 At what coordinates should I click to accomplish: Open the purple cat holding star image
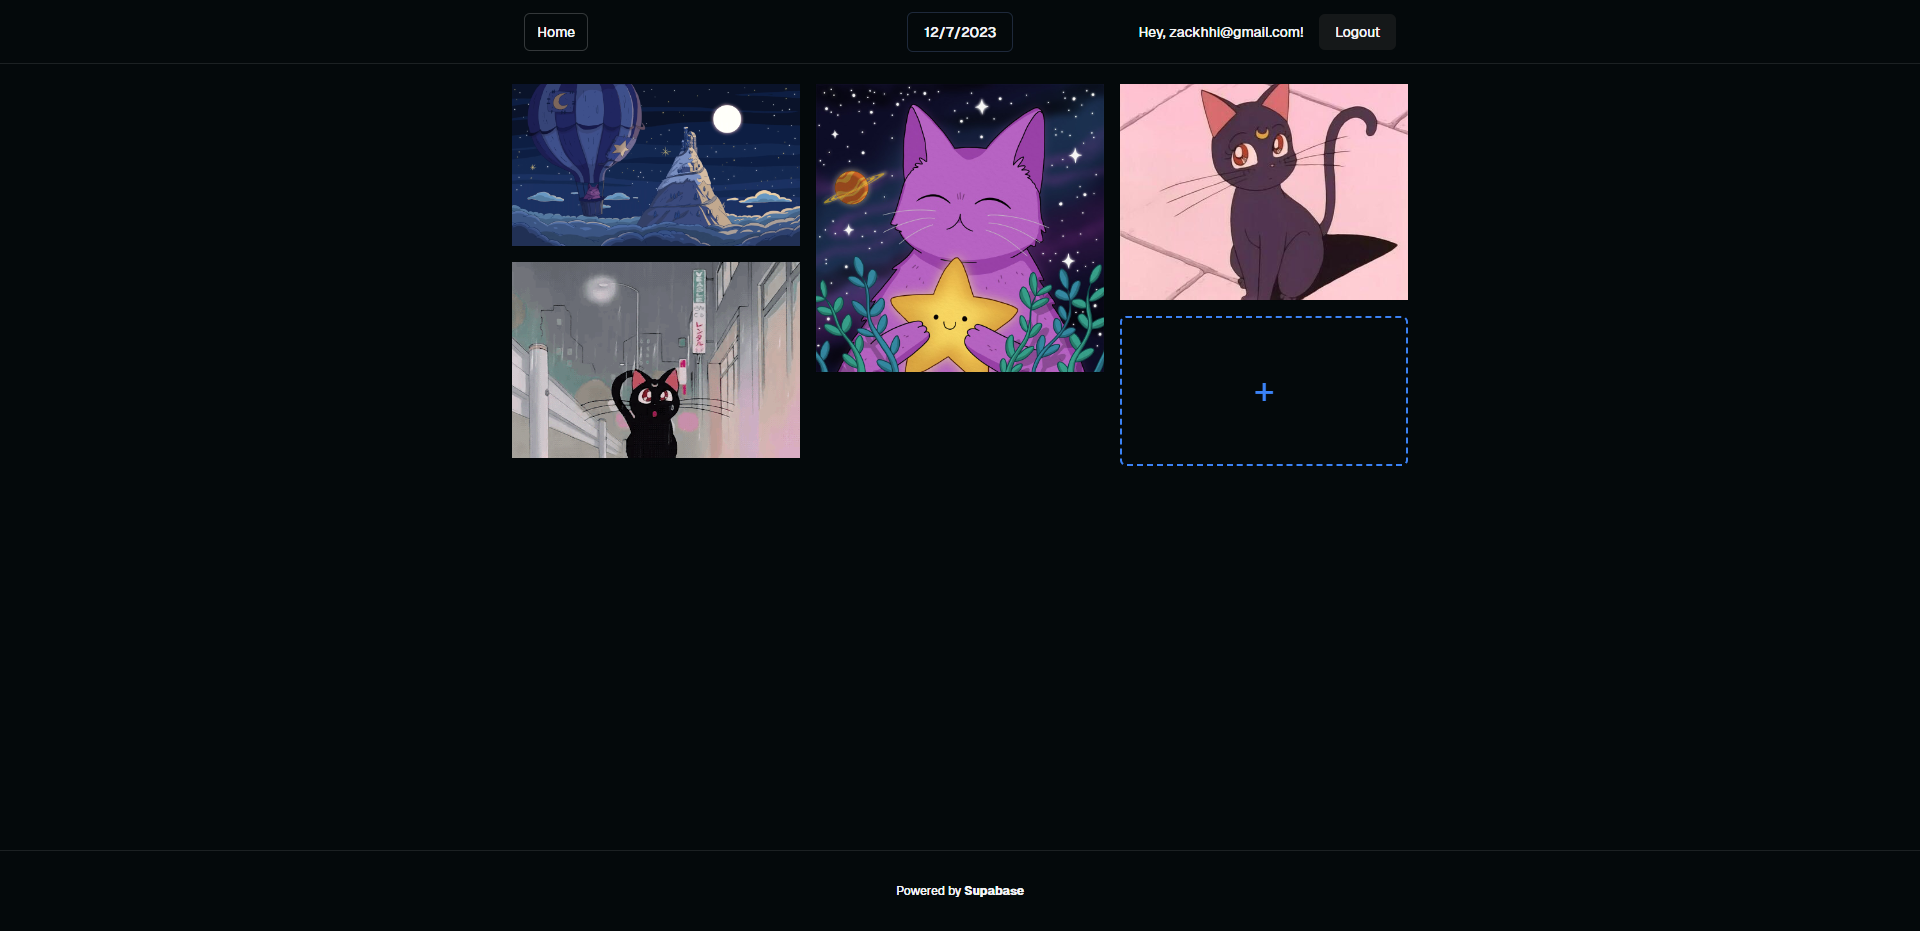[960, 228]
